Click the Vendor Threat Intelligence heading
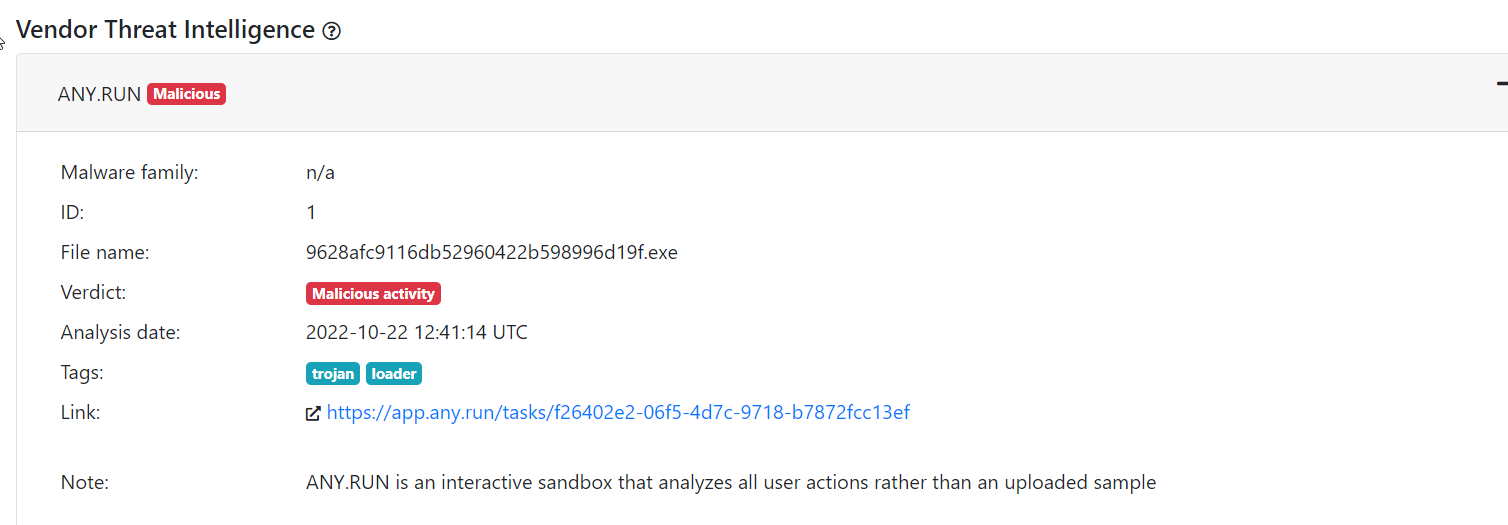 tap(166, 30)
